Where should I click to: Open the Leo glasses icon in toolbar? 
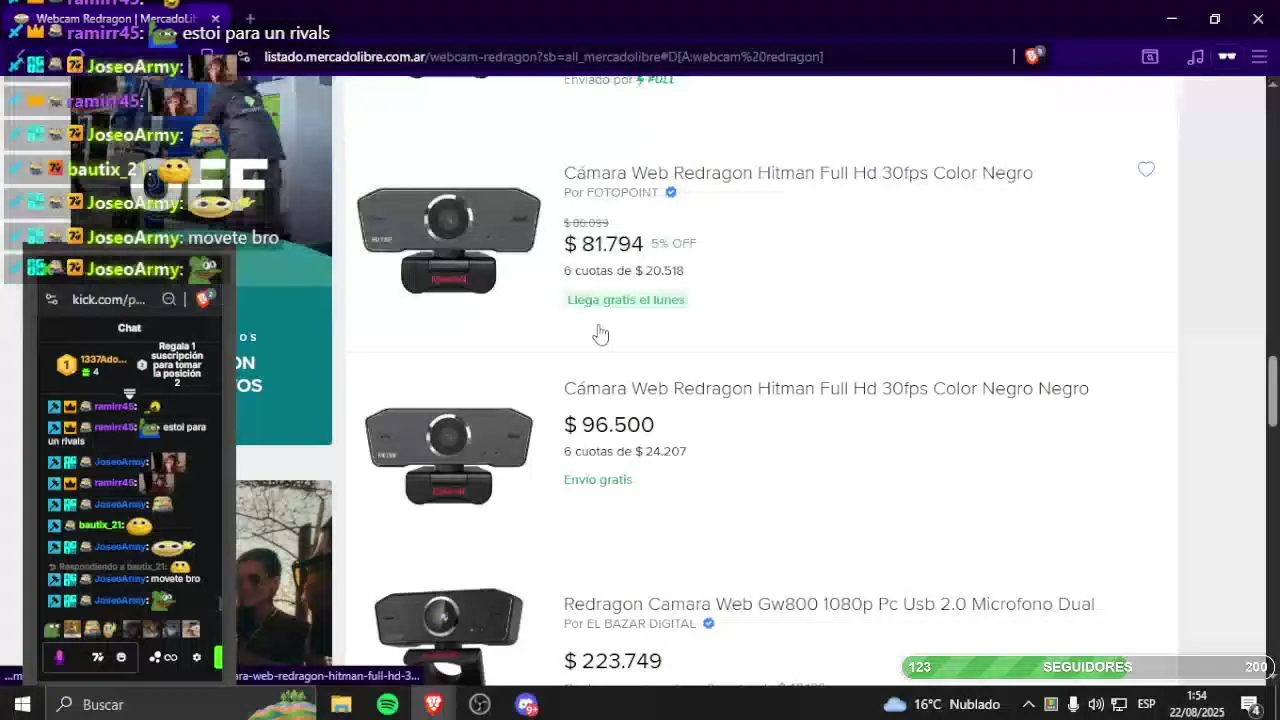pos(1227,57)
